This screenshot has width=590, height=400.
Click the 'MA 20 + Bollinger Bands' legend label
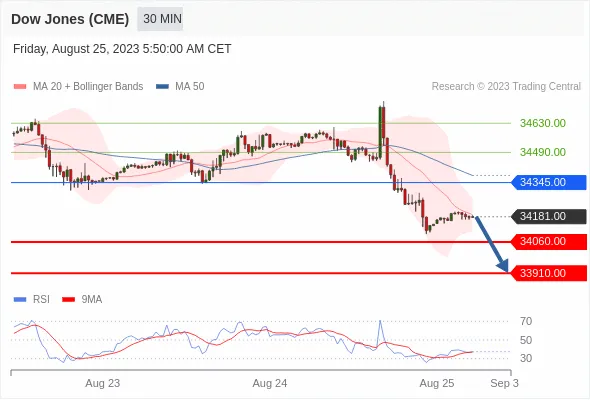(x=88, y=87)
